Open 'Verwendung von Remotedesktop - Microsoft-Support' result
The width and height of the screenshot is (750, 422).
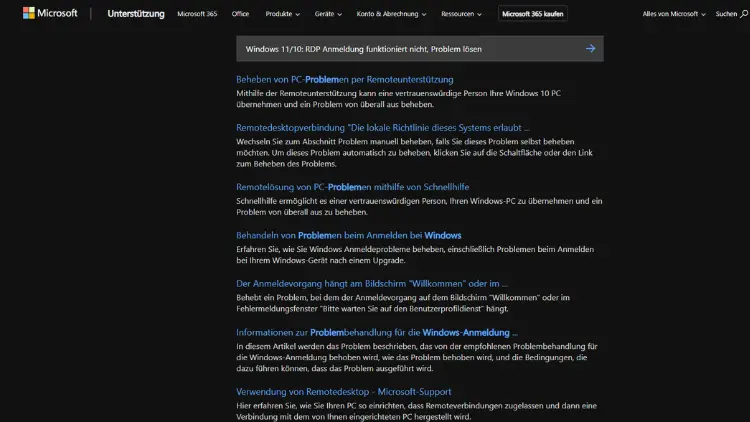point(343,392)
